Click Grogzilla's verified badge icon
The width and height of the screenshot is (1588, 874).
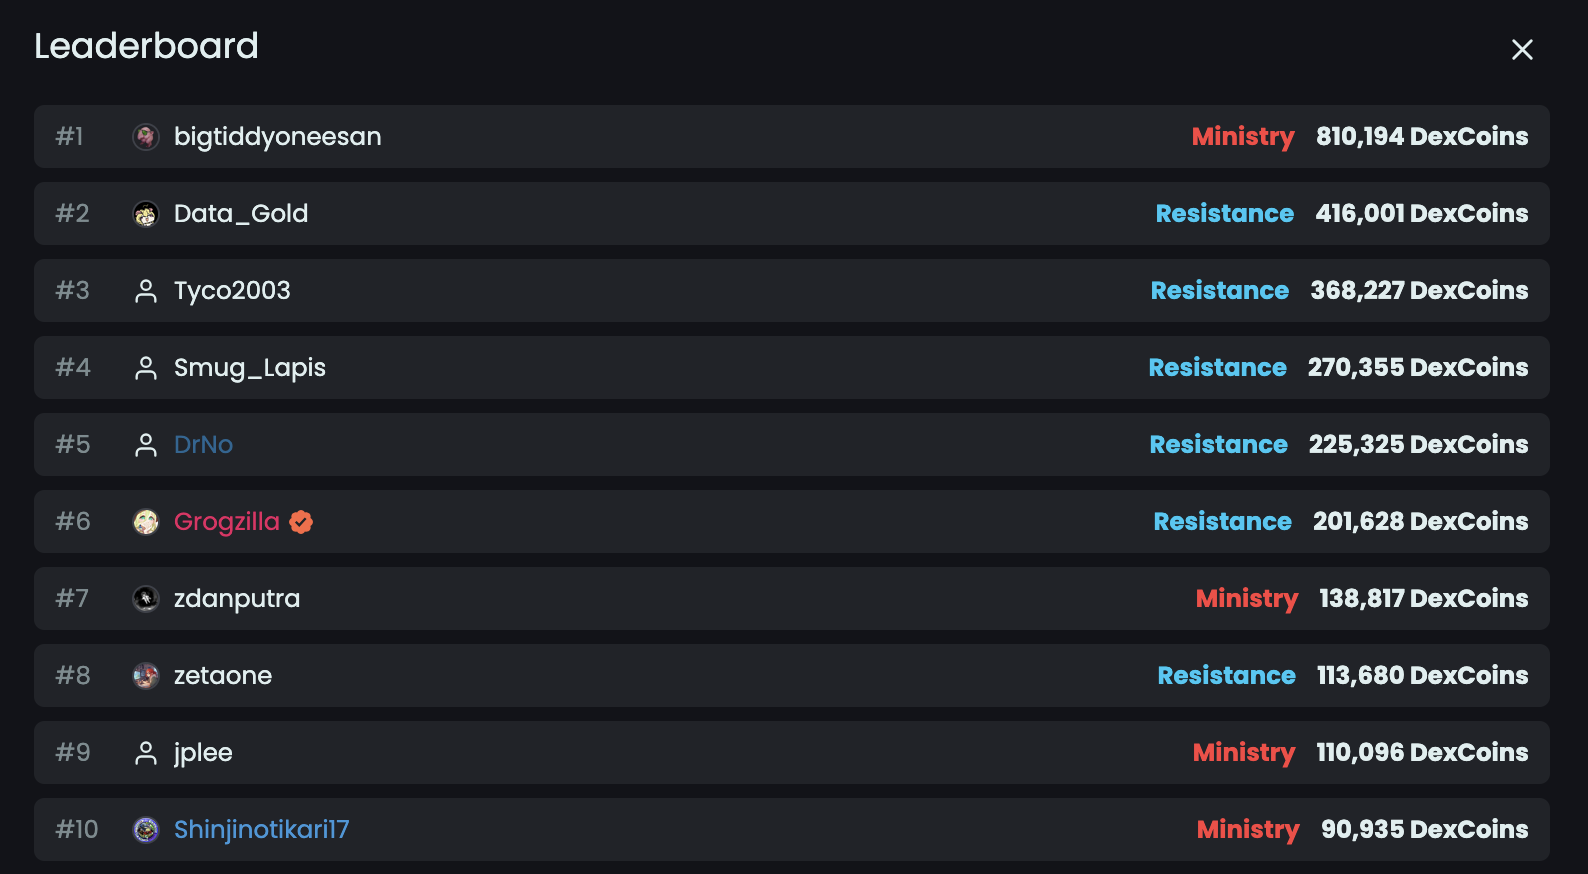[301, 522]
